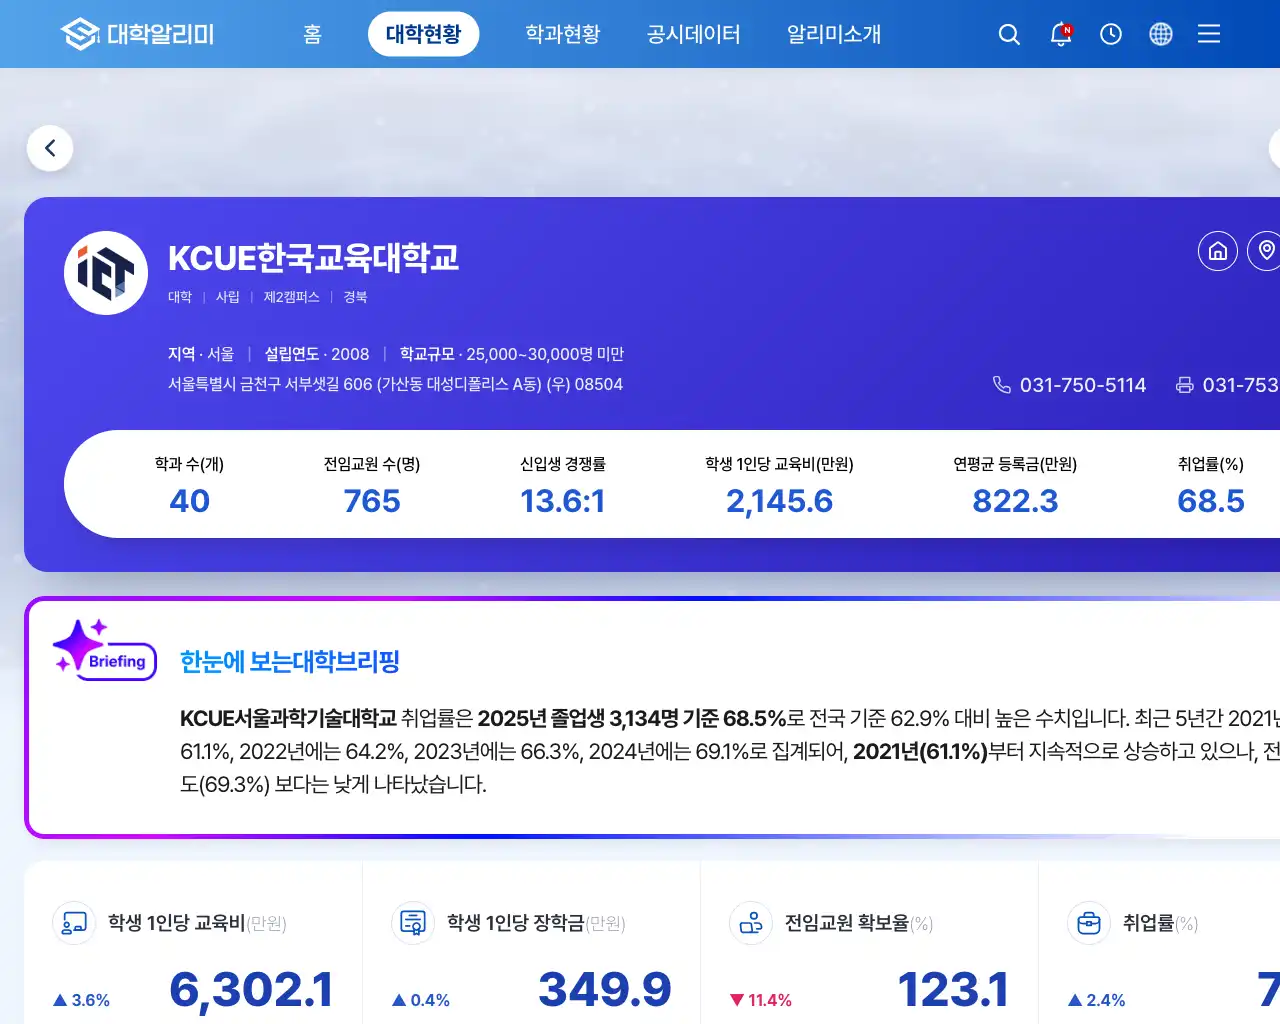Go back with the left chevron button
The width and height of the screenshot is (1280, 1024).
coord(50,148)
